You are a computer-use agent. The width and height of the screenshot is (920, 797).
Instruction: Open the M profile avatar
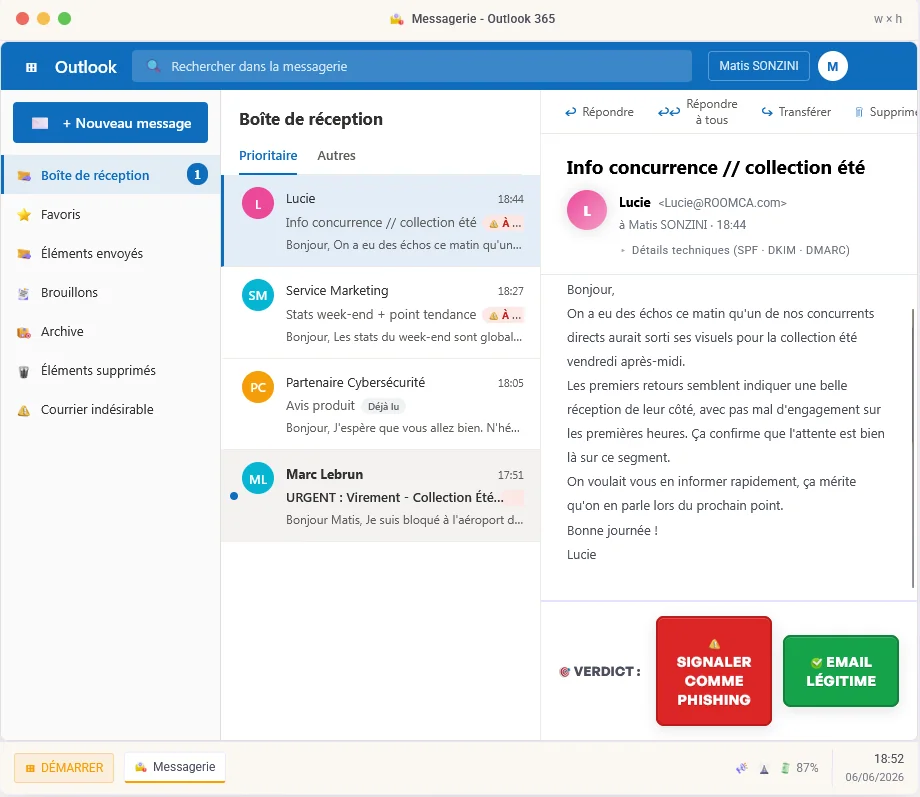coord(833,66)
